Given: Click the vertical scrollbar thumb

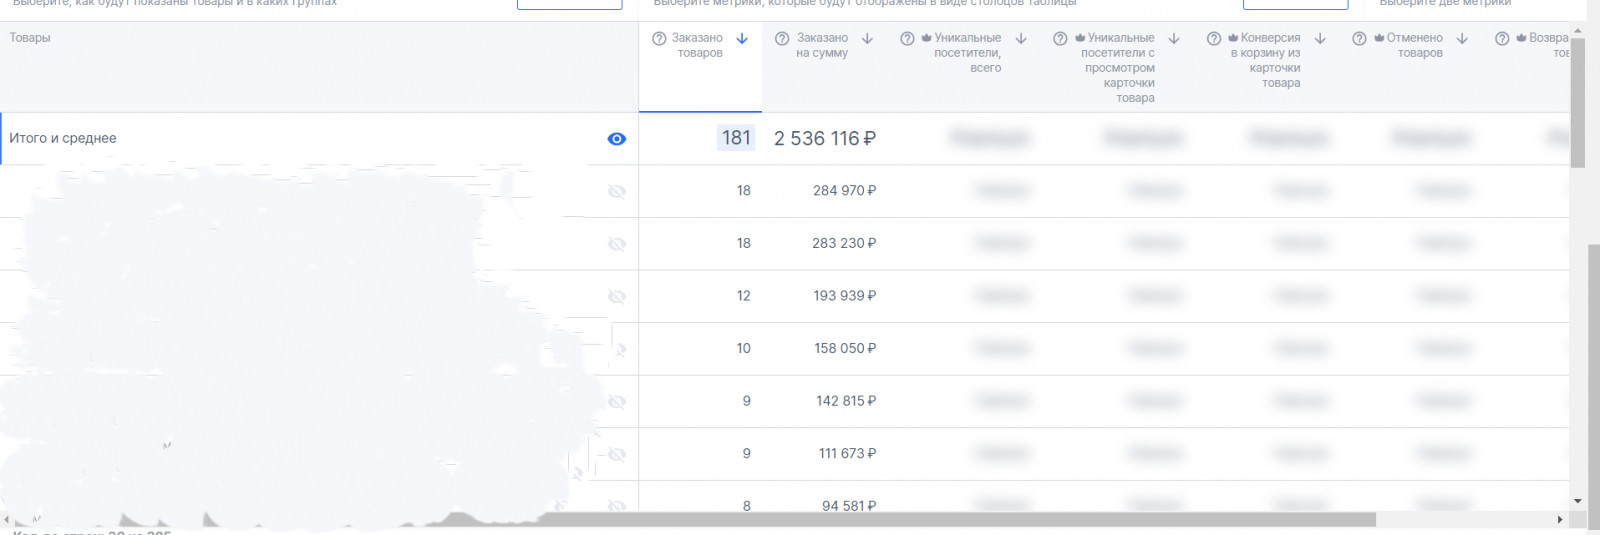Looking at the screenshot, I should [1578, 103].
